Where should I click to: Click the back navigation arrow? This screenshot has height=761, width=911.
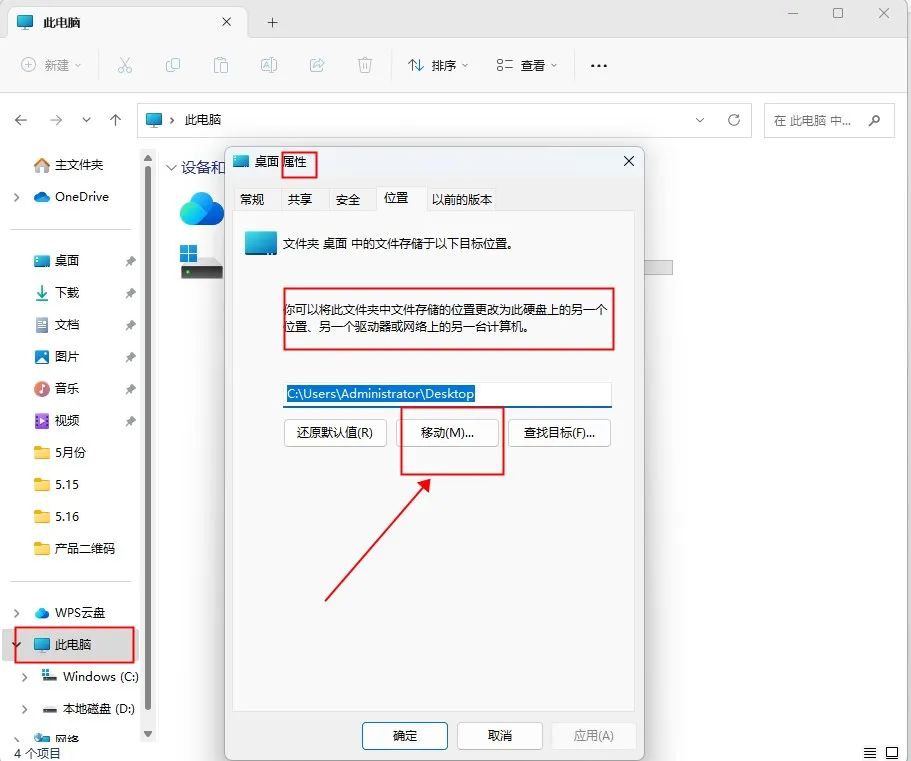(x=20, y=119)
